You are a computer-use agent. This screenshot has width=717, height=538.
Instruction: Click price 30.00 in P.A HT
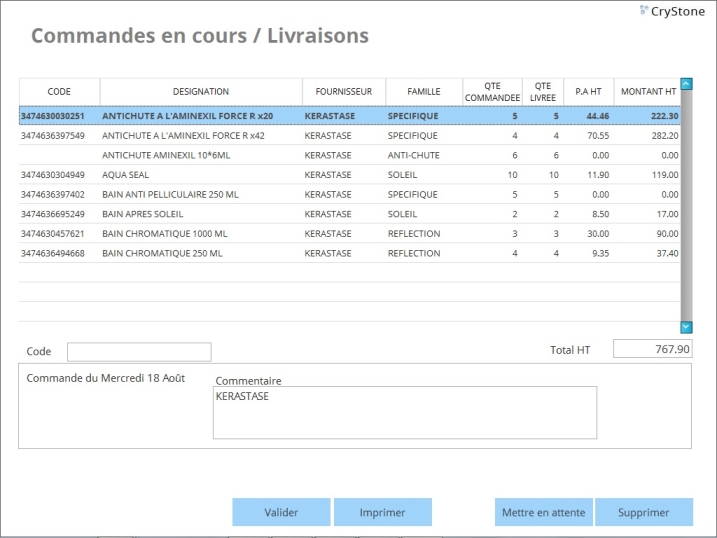[x=598, y=234]
